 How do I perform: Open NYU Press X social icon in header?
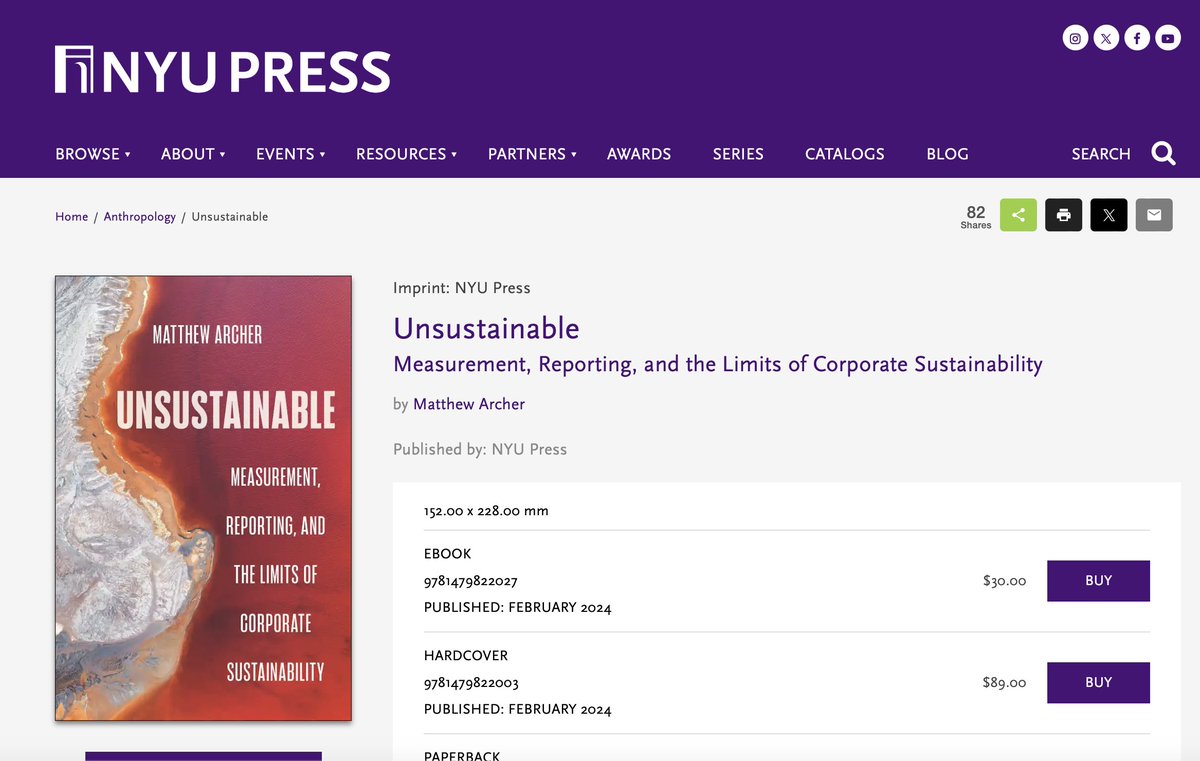tap(1106, 39)
